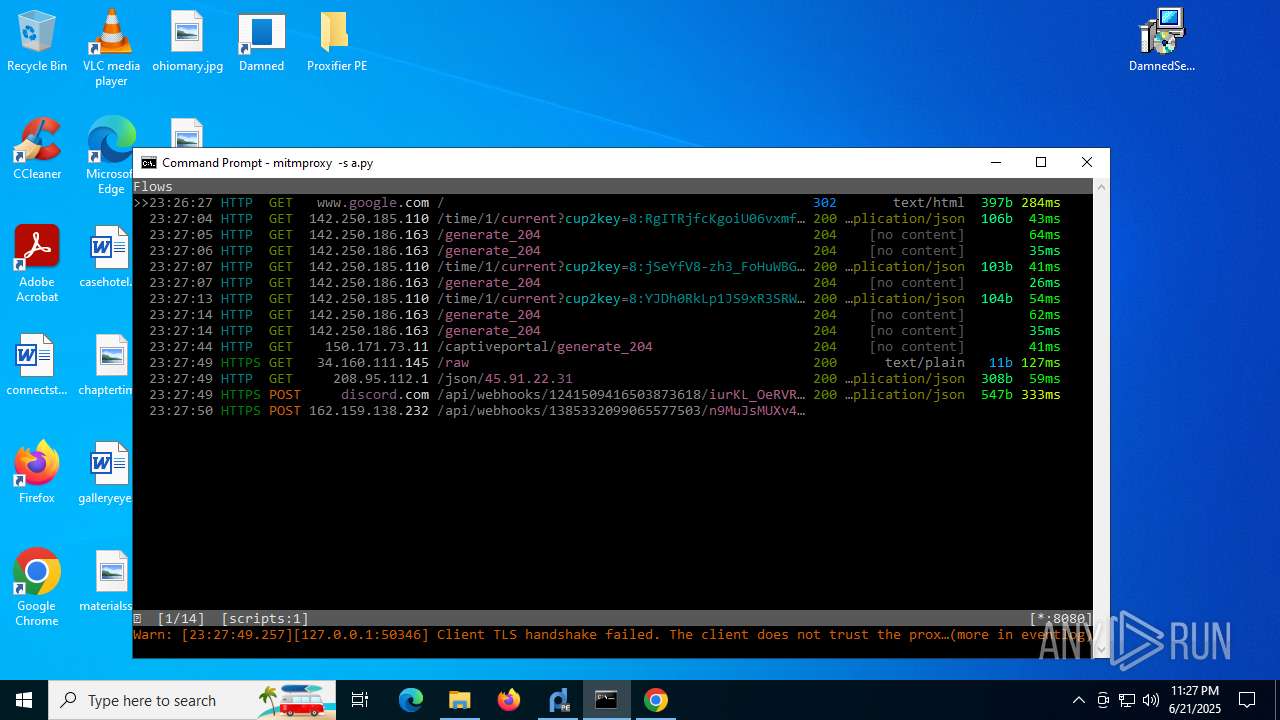Screen dimensions: 1280x720
Task: Open the Damned desktop shortcut
Action: coord(261,42)
